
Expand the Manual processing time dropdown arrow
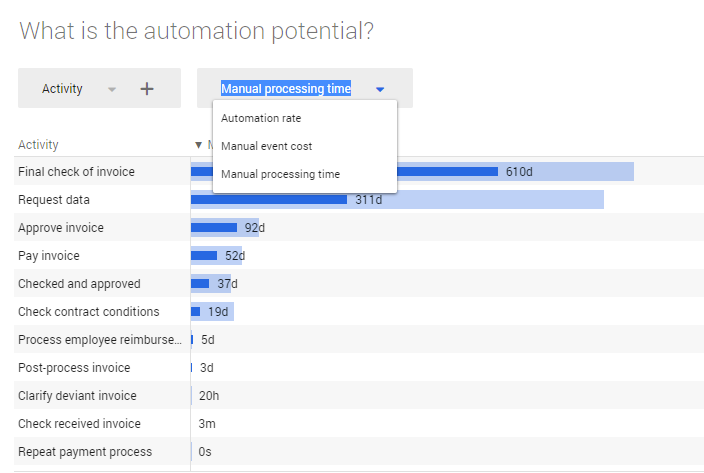coord(380,89)
